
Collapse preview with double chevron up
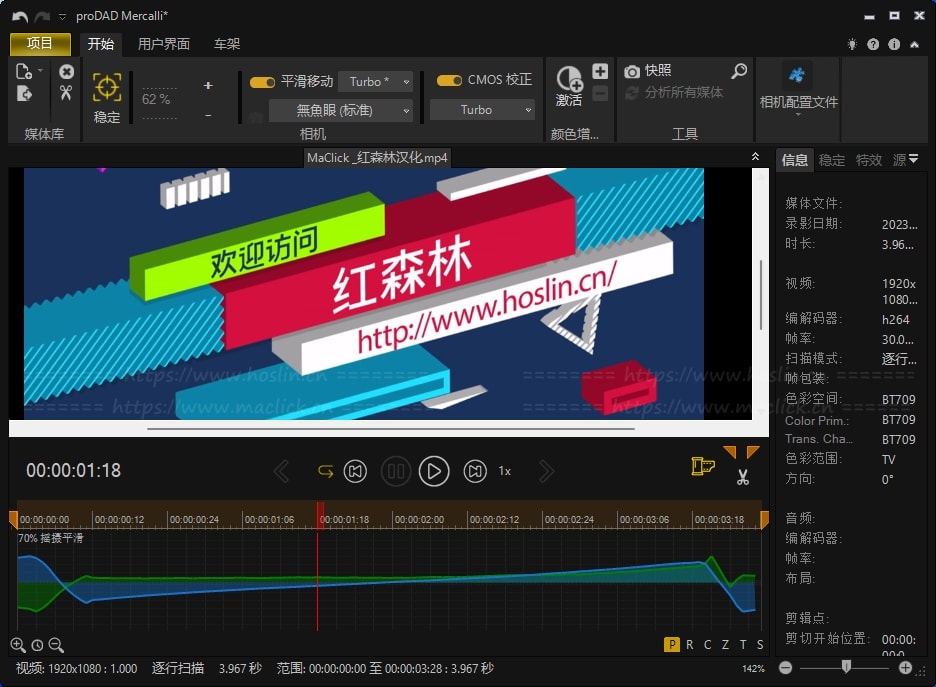[755, 156]
